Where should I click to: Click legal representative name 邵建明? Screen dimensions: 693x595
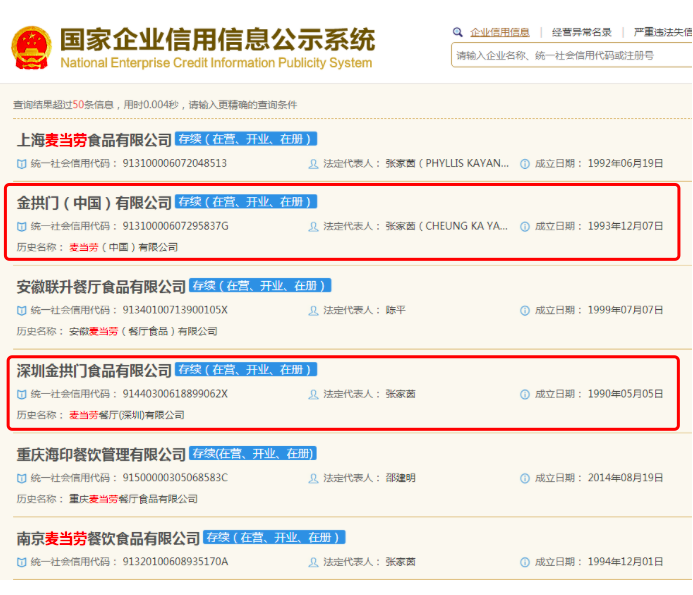400,478
